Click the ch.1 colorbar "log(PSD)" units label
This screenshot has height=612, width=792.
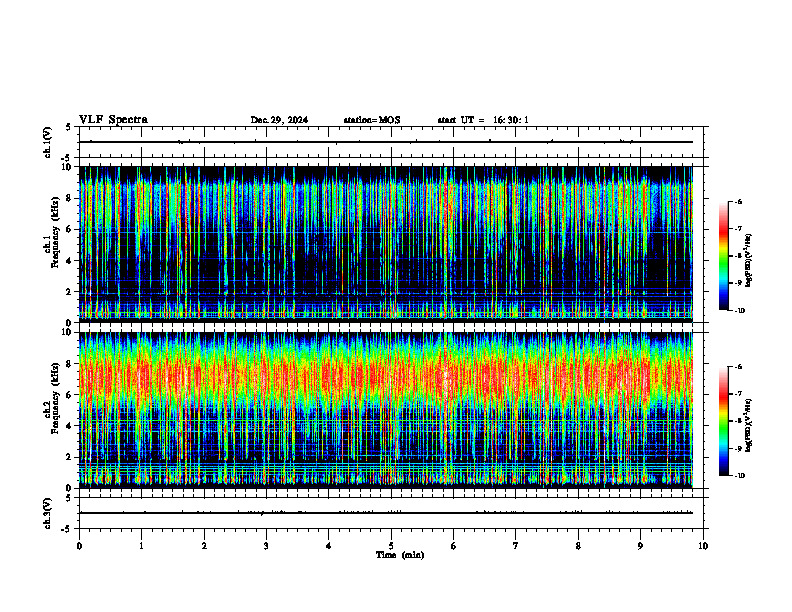coord(749,261)
